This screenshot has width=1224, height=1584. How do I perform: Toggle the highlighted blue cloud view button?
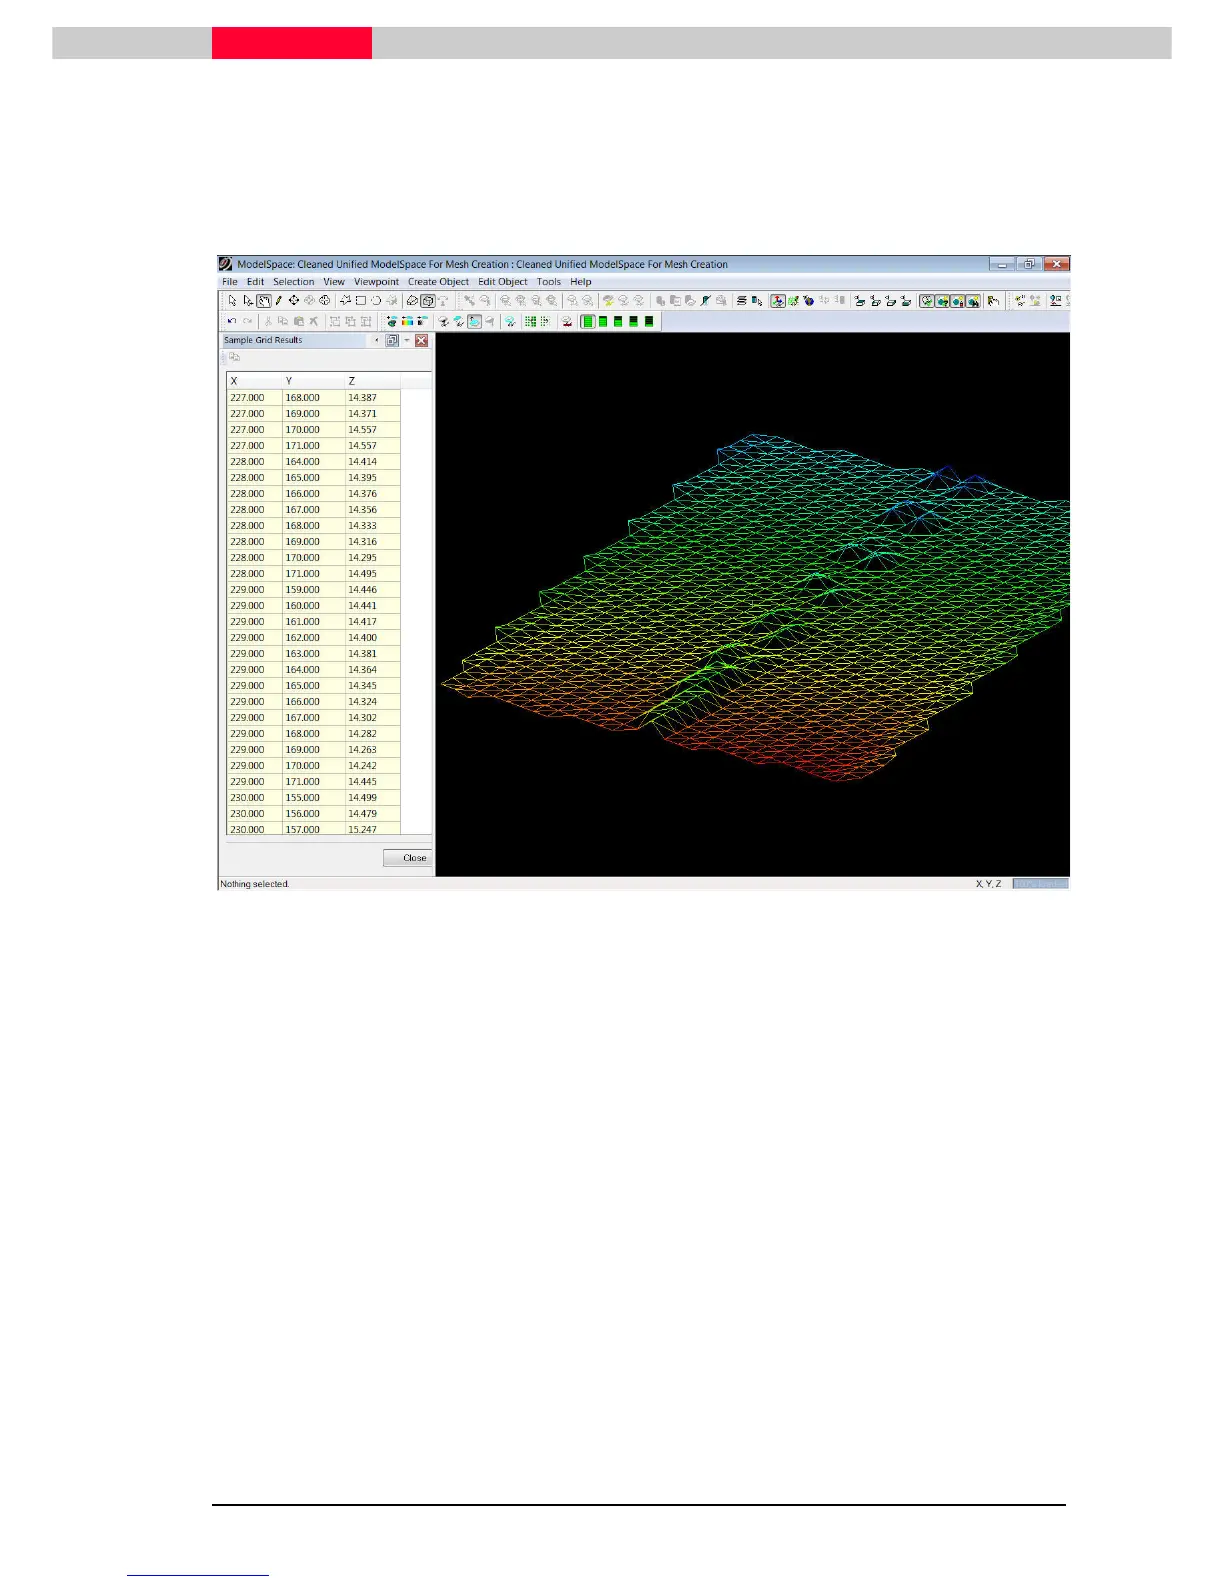point(474,321)
